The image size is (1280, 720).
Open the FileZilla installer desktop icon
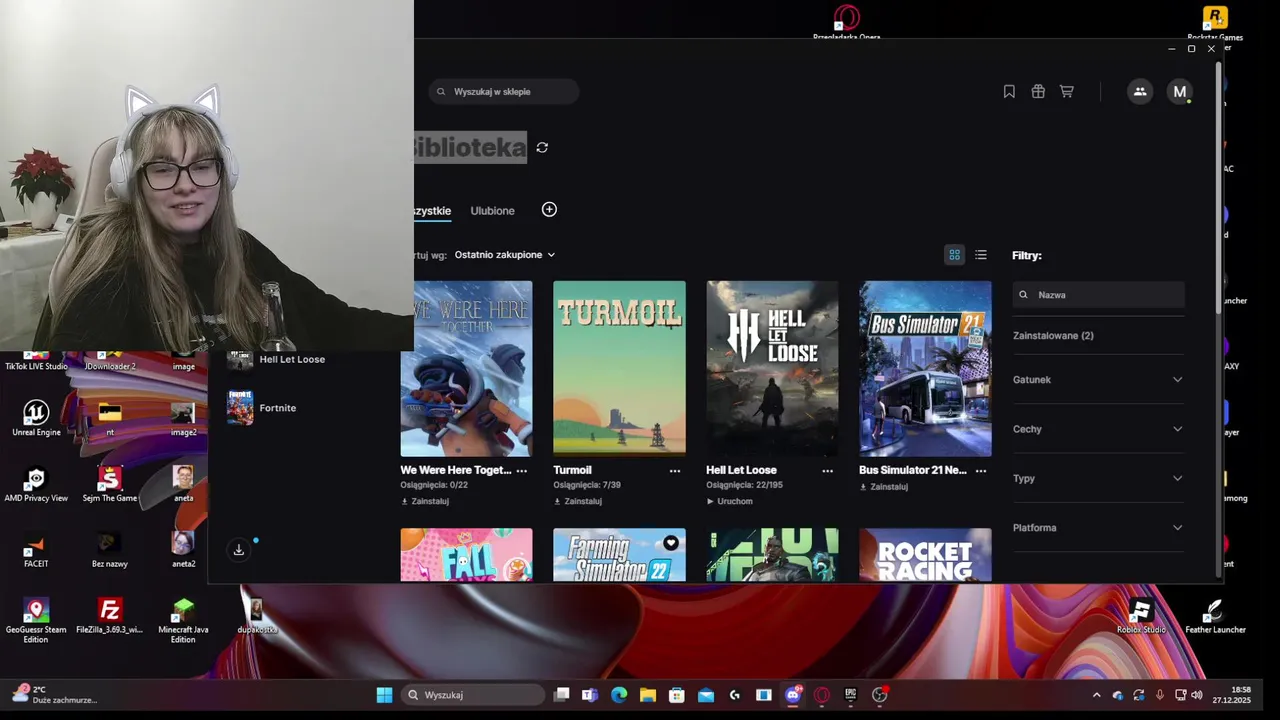(110, 616)
